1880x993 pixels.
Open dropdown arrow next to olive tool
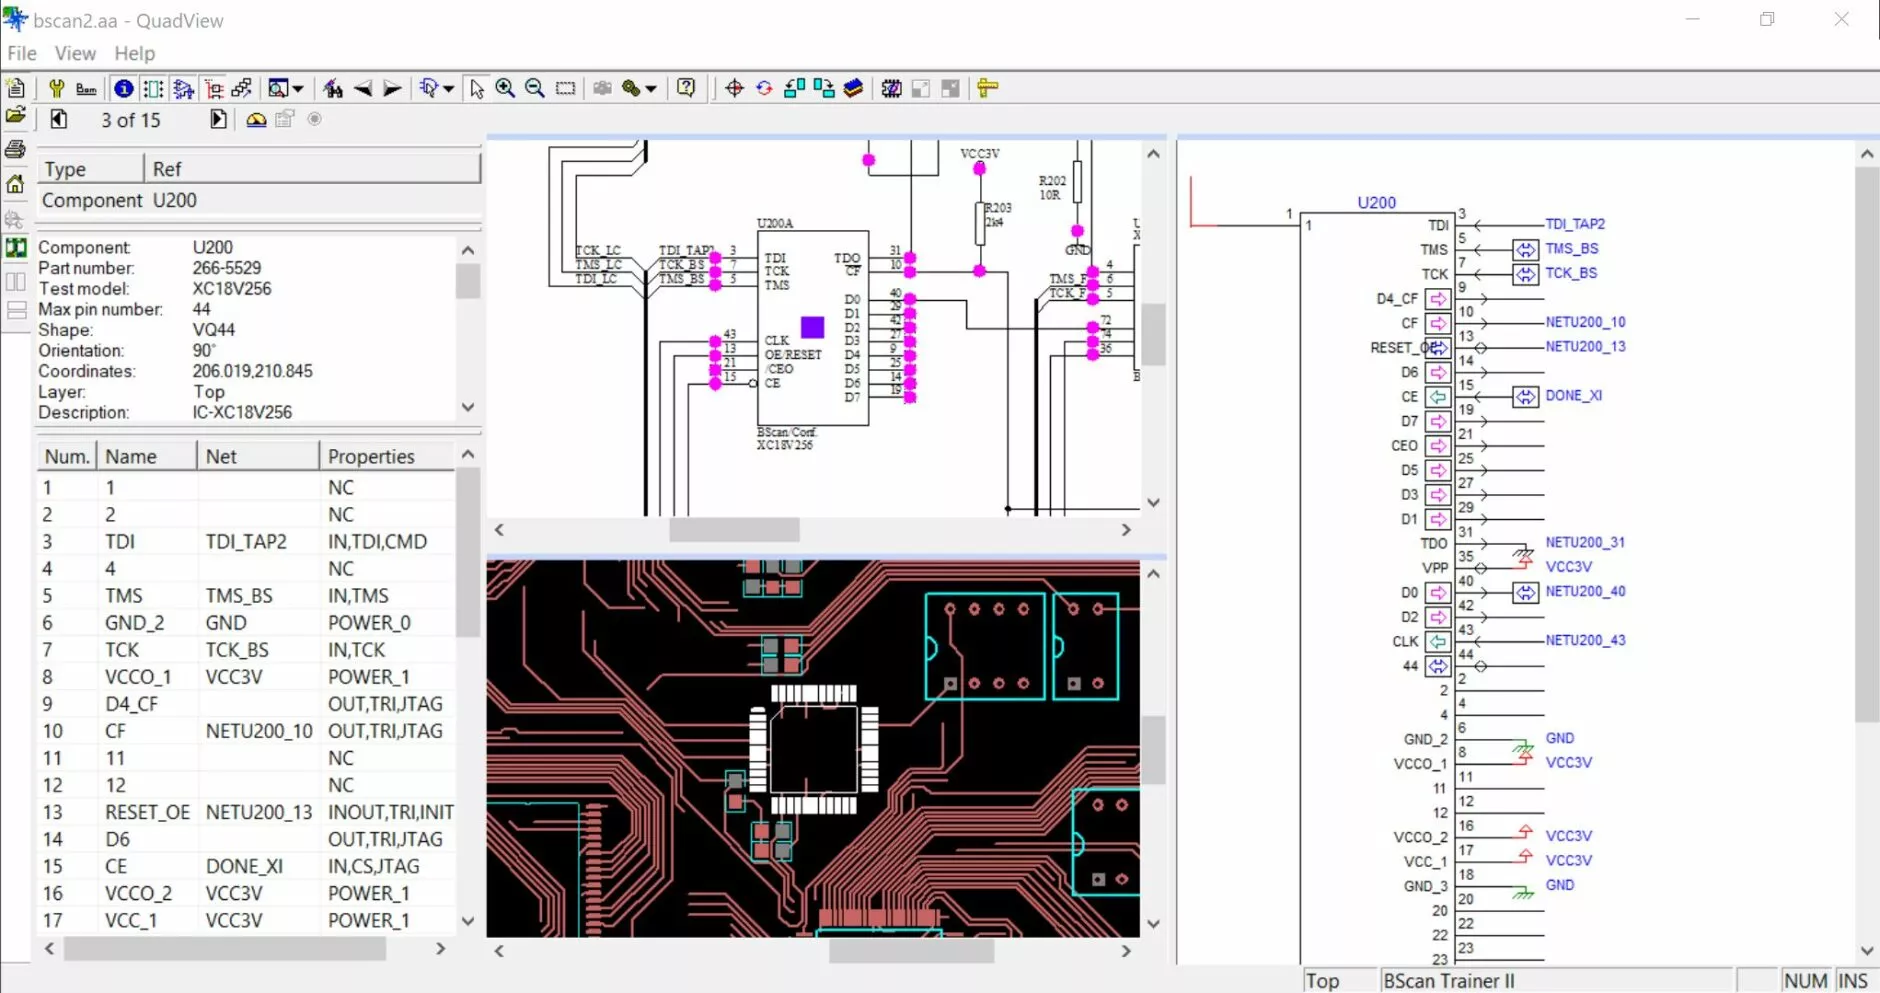point(651,88)
